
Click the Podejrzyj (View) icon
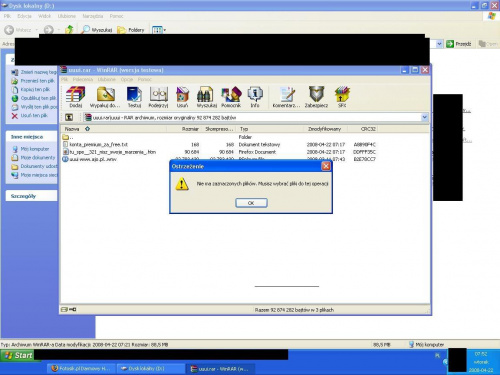tap(158, 97)
